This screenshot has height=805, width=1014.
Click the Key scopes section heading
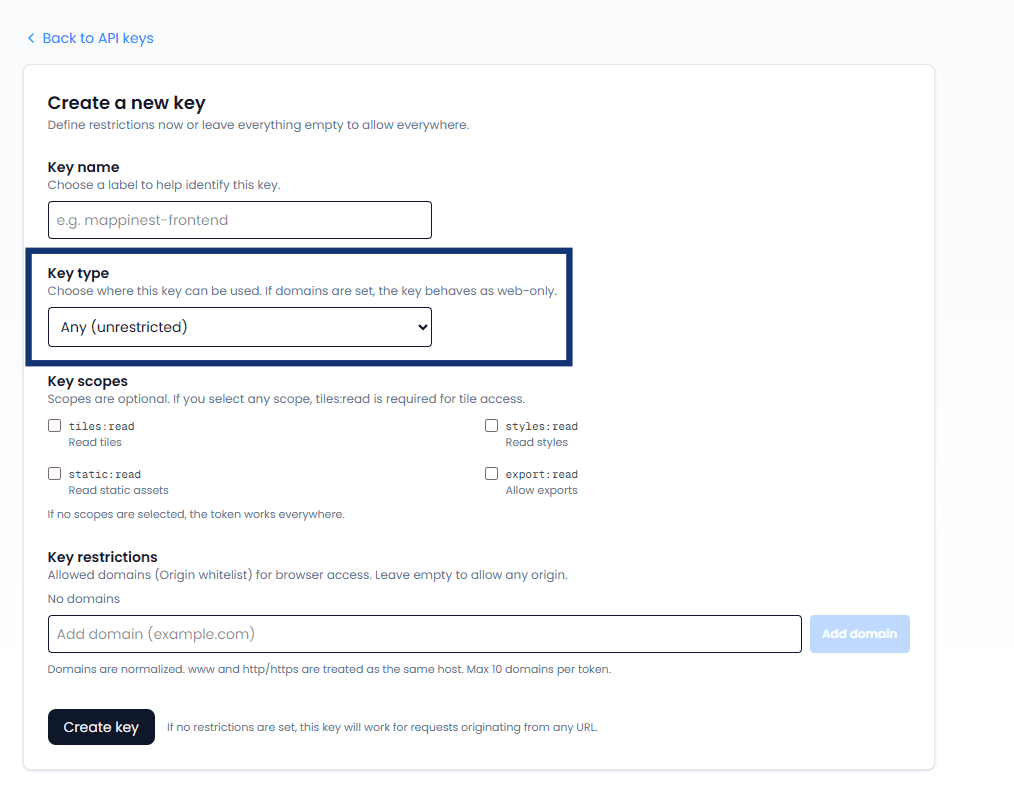(87, 381)
